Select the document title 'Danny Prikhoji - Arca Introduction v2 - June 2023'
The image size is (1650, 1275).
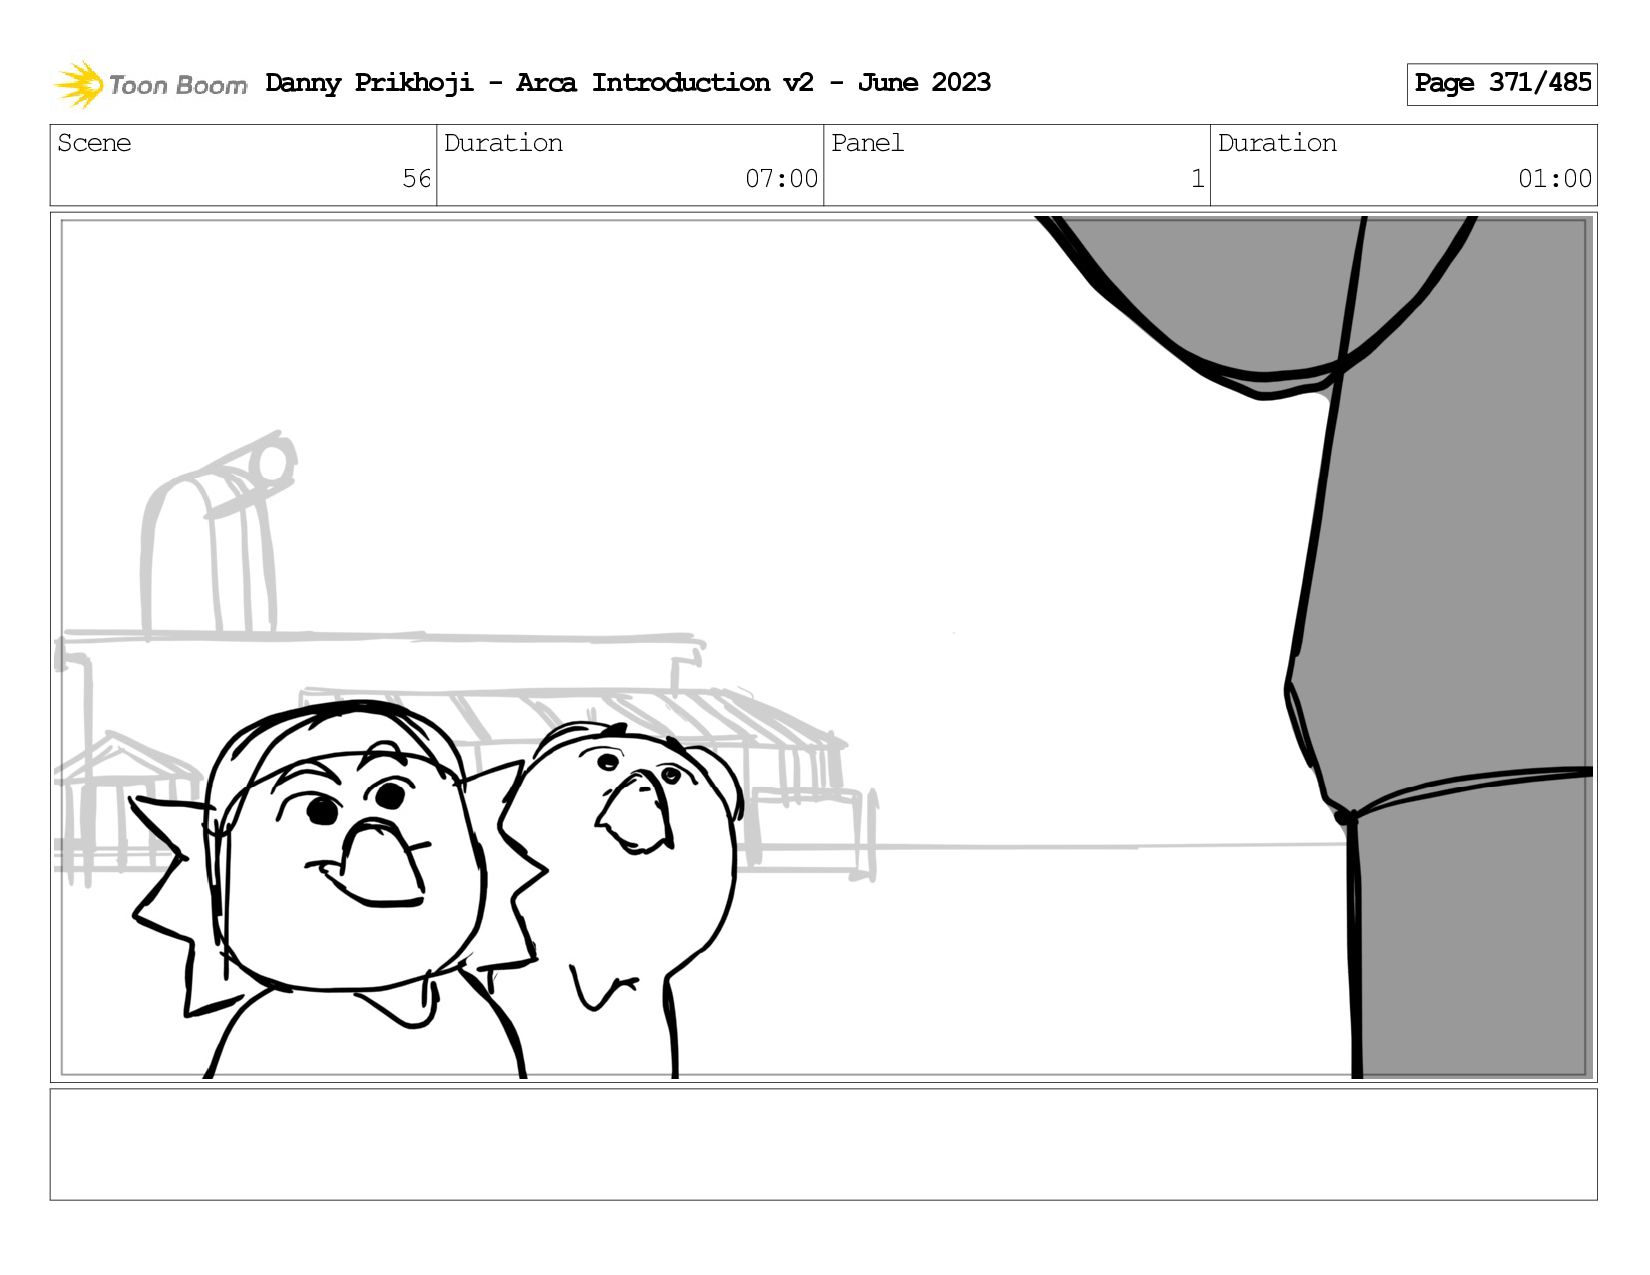coord(628,83)
